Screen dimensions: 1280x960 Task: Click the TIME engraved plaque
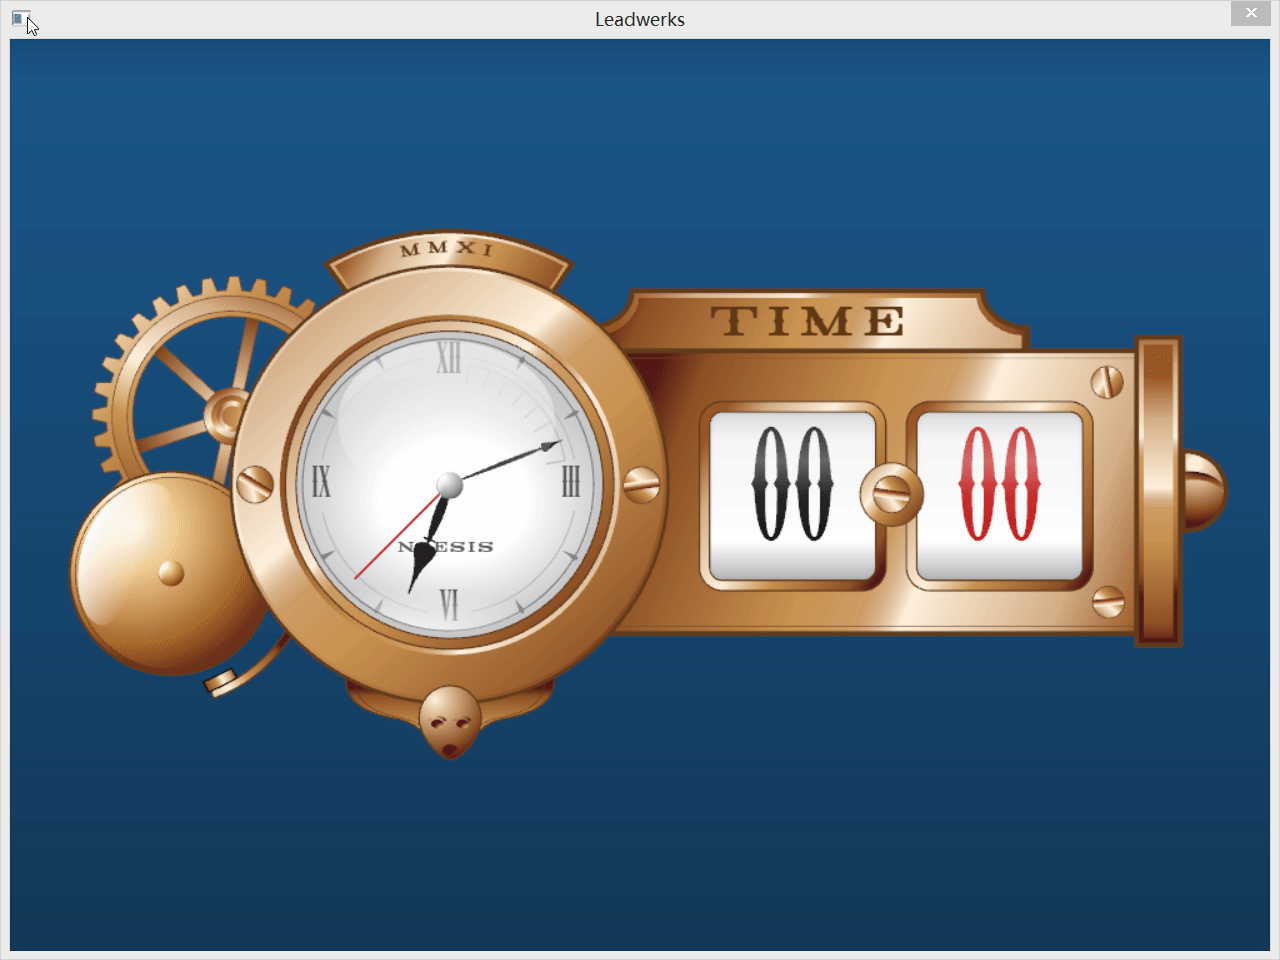pos(807,322)
